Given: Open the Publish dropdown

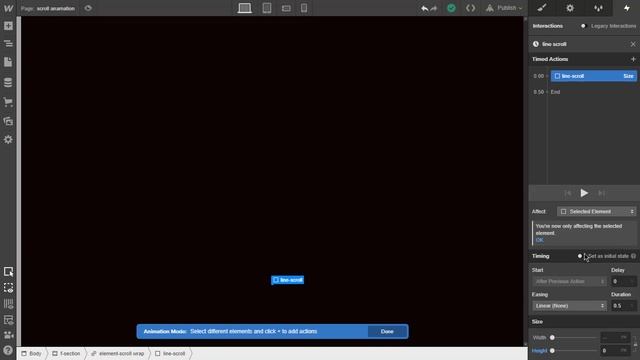Looking at the screenshot, I should click(504, 8).
